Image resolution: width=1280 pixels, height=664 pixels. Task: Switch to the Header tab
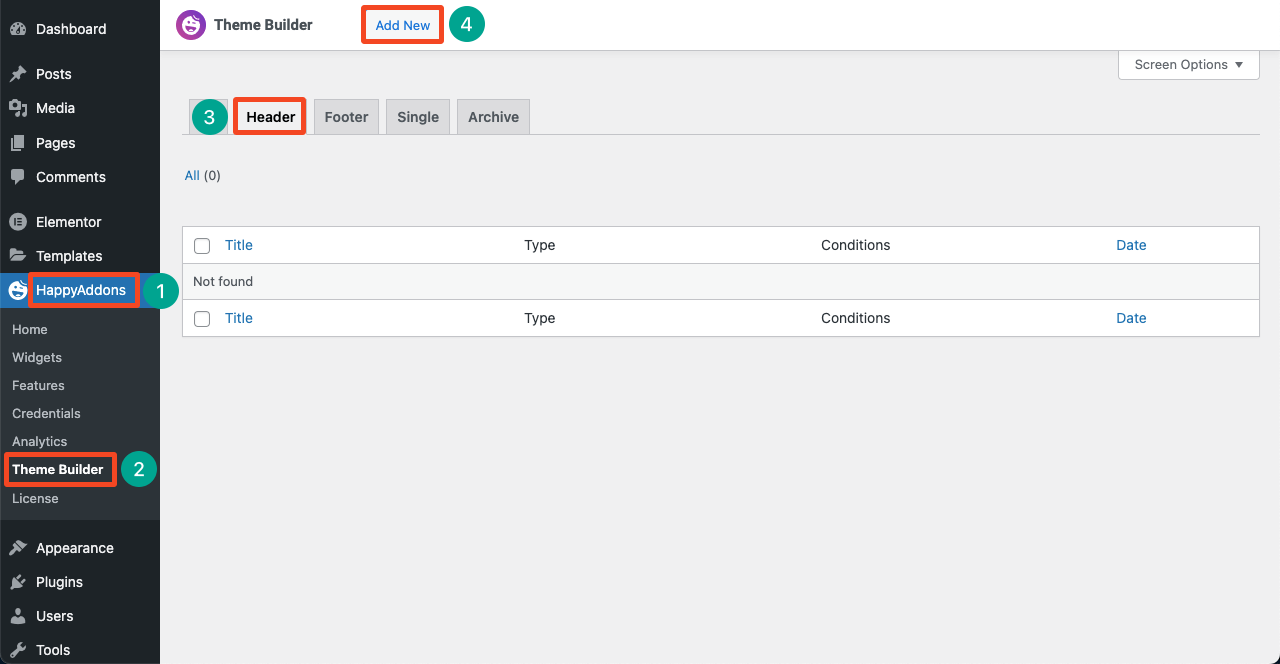click(x=270, y=117)
